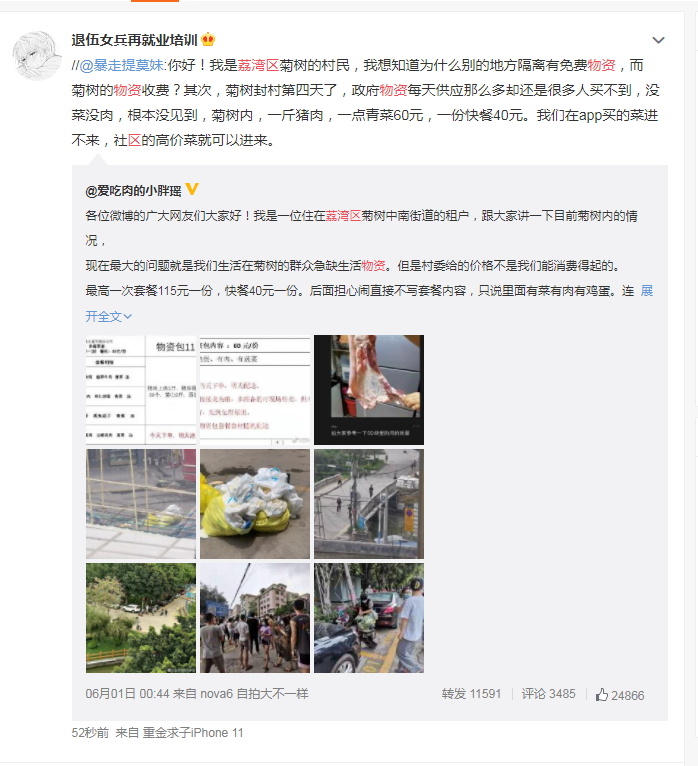The height and width of the screenshot is (766, 698).
Task: Click the crown membership badge icon
Action: 208,39
